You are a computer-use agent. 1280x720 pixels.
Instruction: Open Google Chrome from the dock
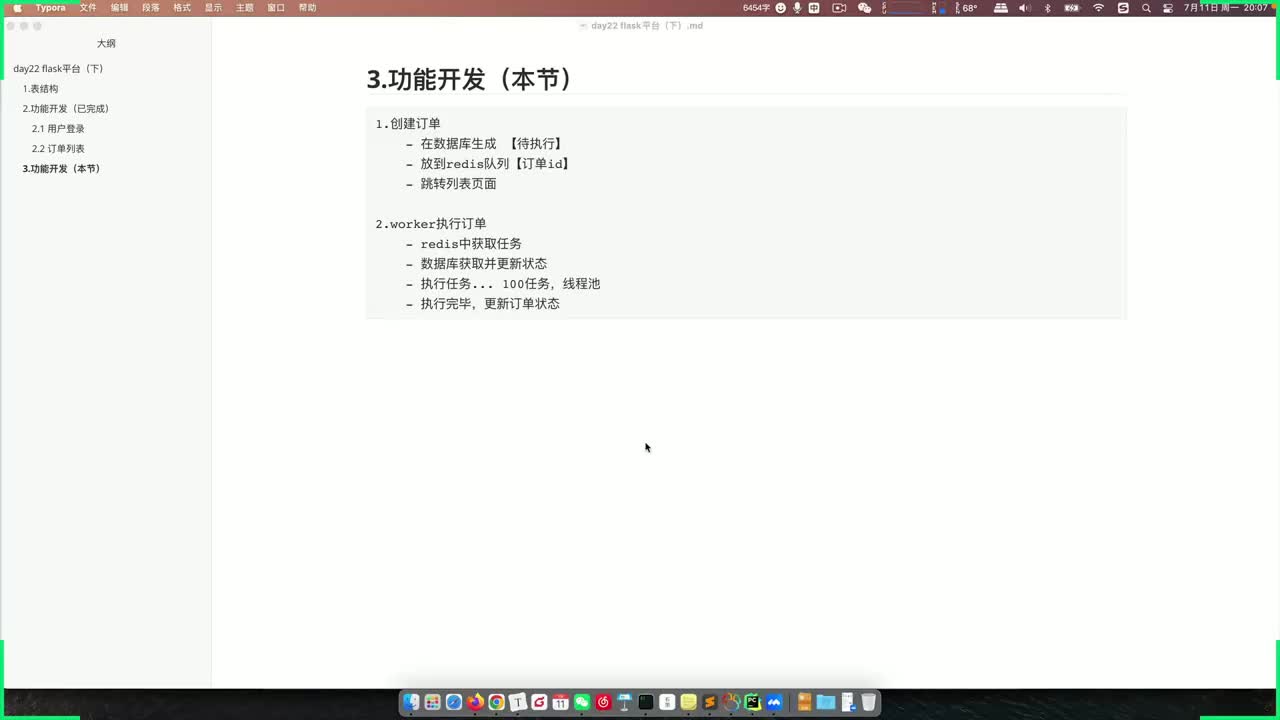[x=496, y=703]
